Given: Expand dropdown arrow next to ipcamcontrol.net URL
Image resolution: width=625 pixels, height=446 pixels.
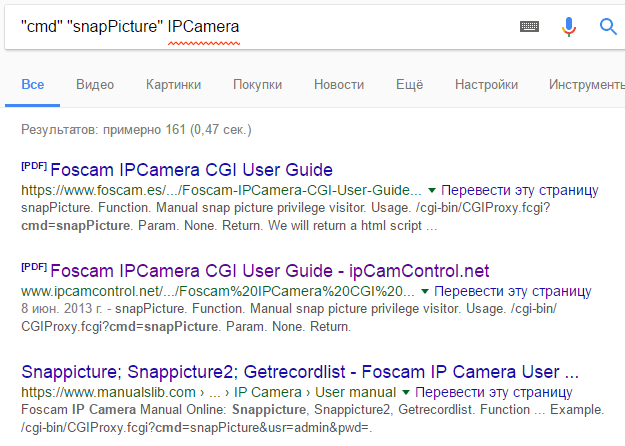Looking at the screenshot, I should (426, 291).
